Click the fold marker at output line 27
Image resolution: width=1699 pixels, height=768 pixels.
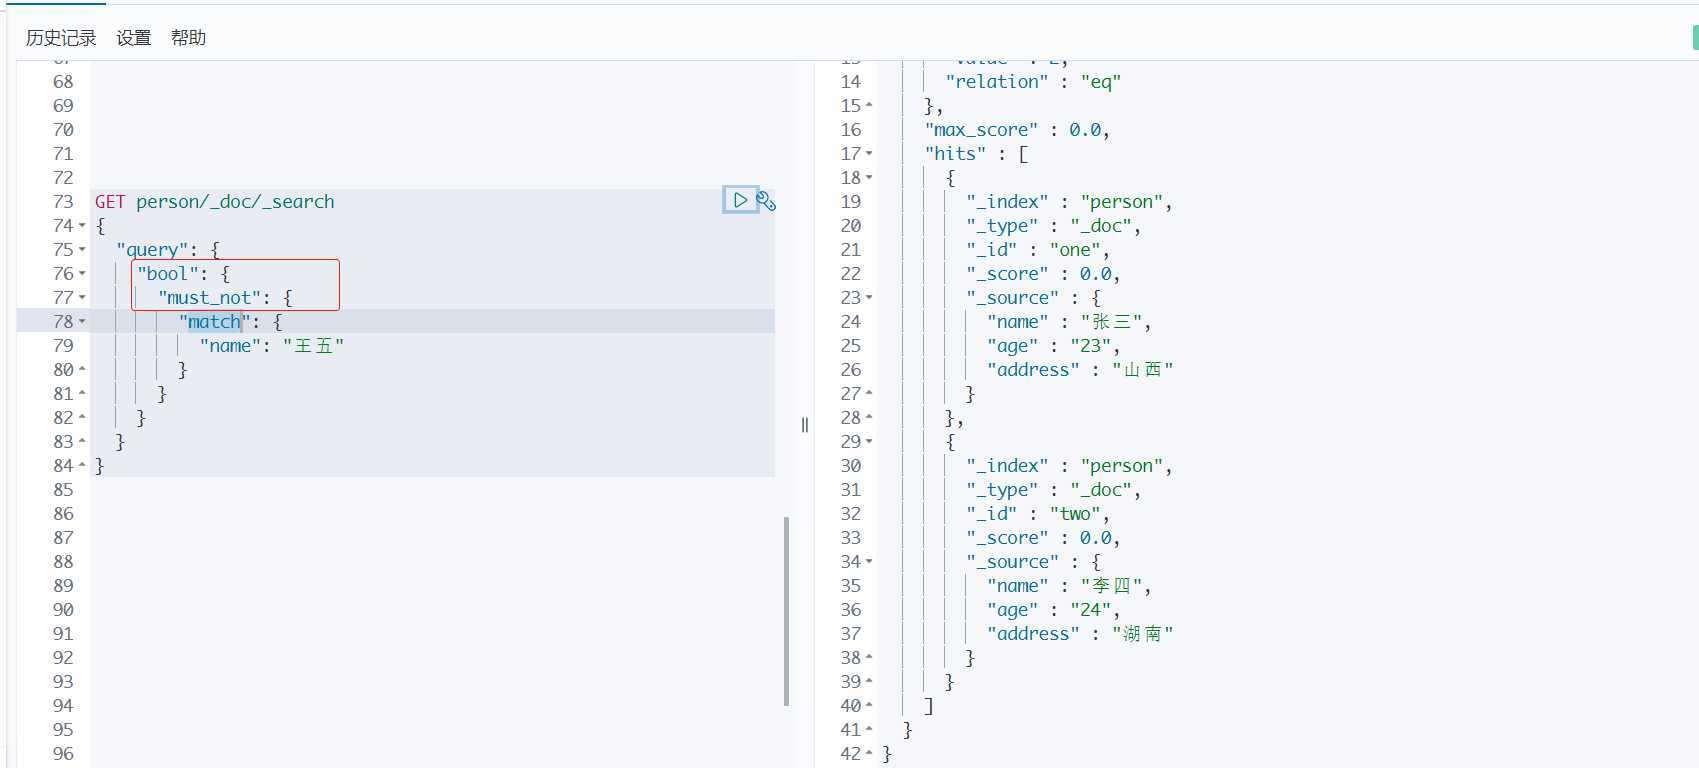869,394
